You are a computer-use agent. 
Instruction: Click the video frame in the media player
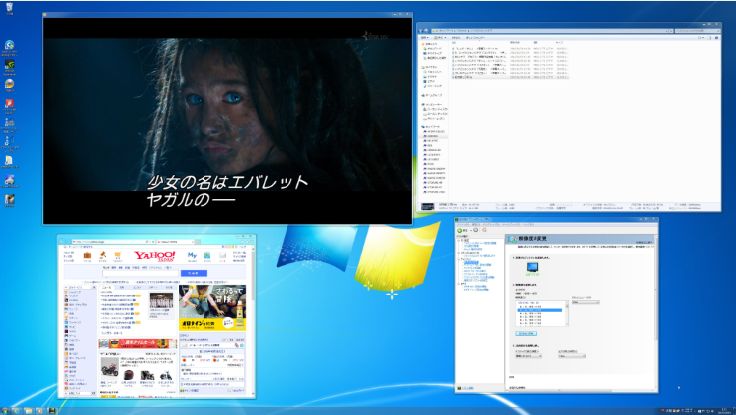[x=228, y=121]
